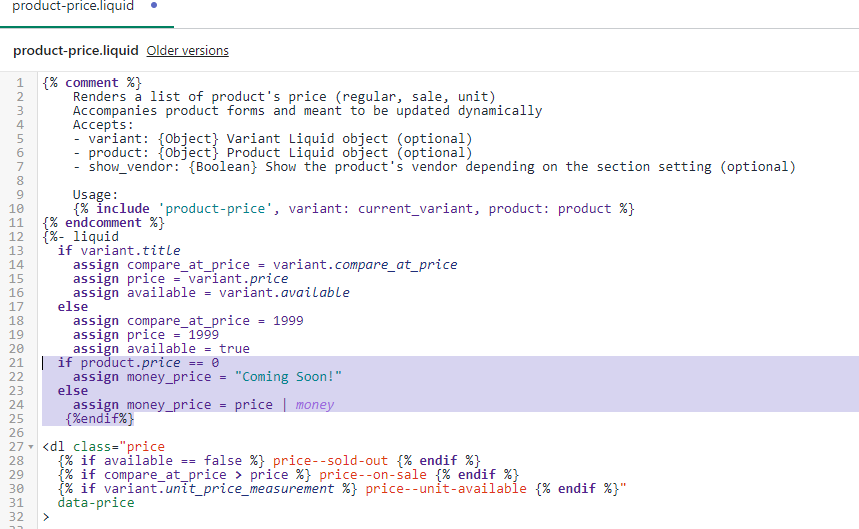Image resolution: width=859 pixels, height=529 pixels.
Task: Click the unsaved-changes dot on the file tab
Action: [x=153, y=6]
